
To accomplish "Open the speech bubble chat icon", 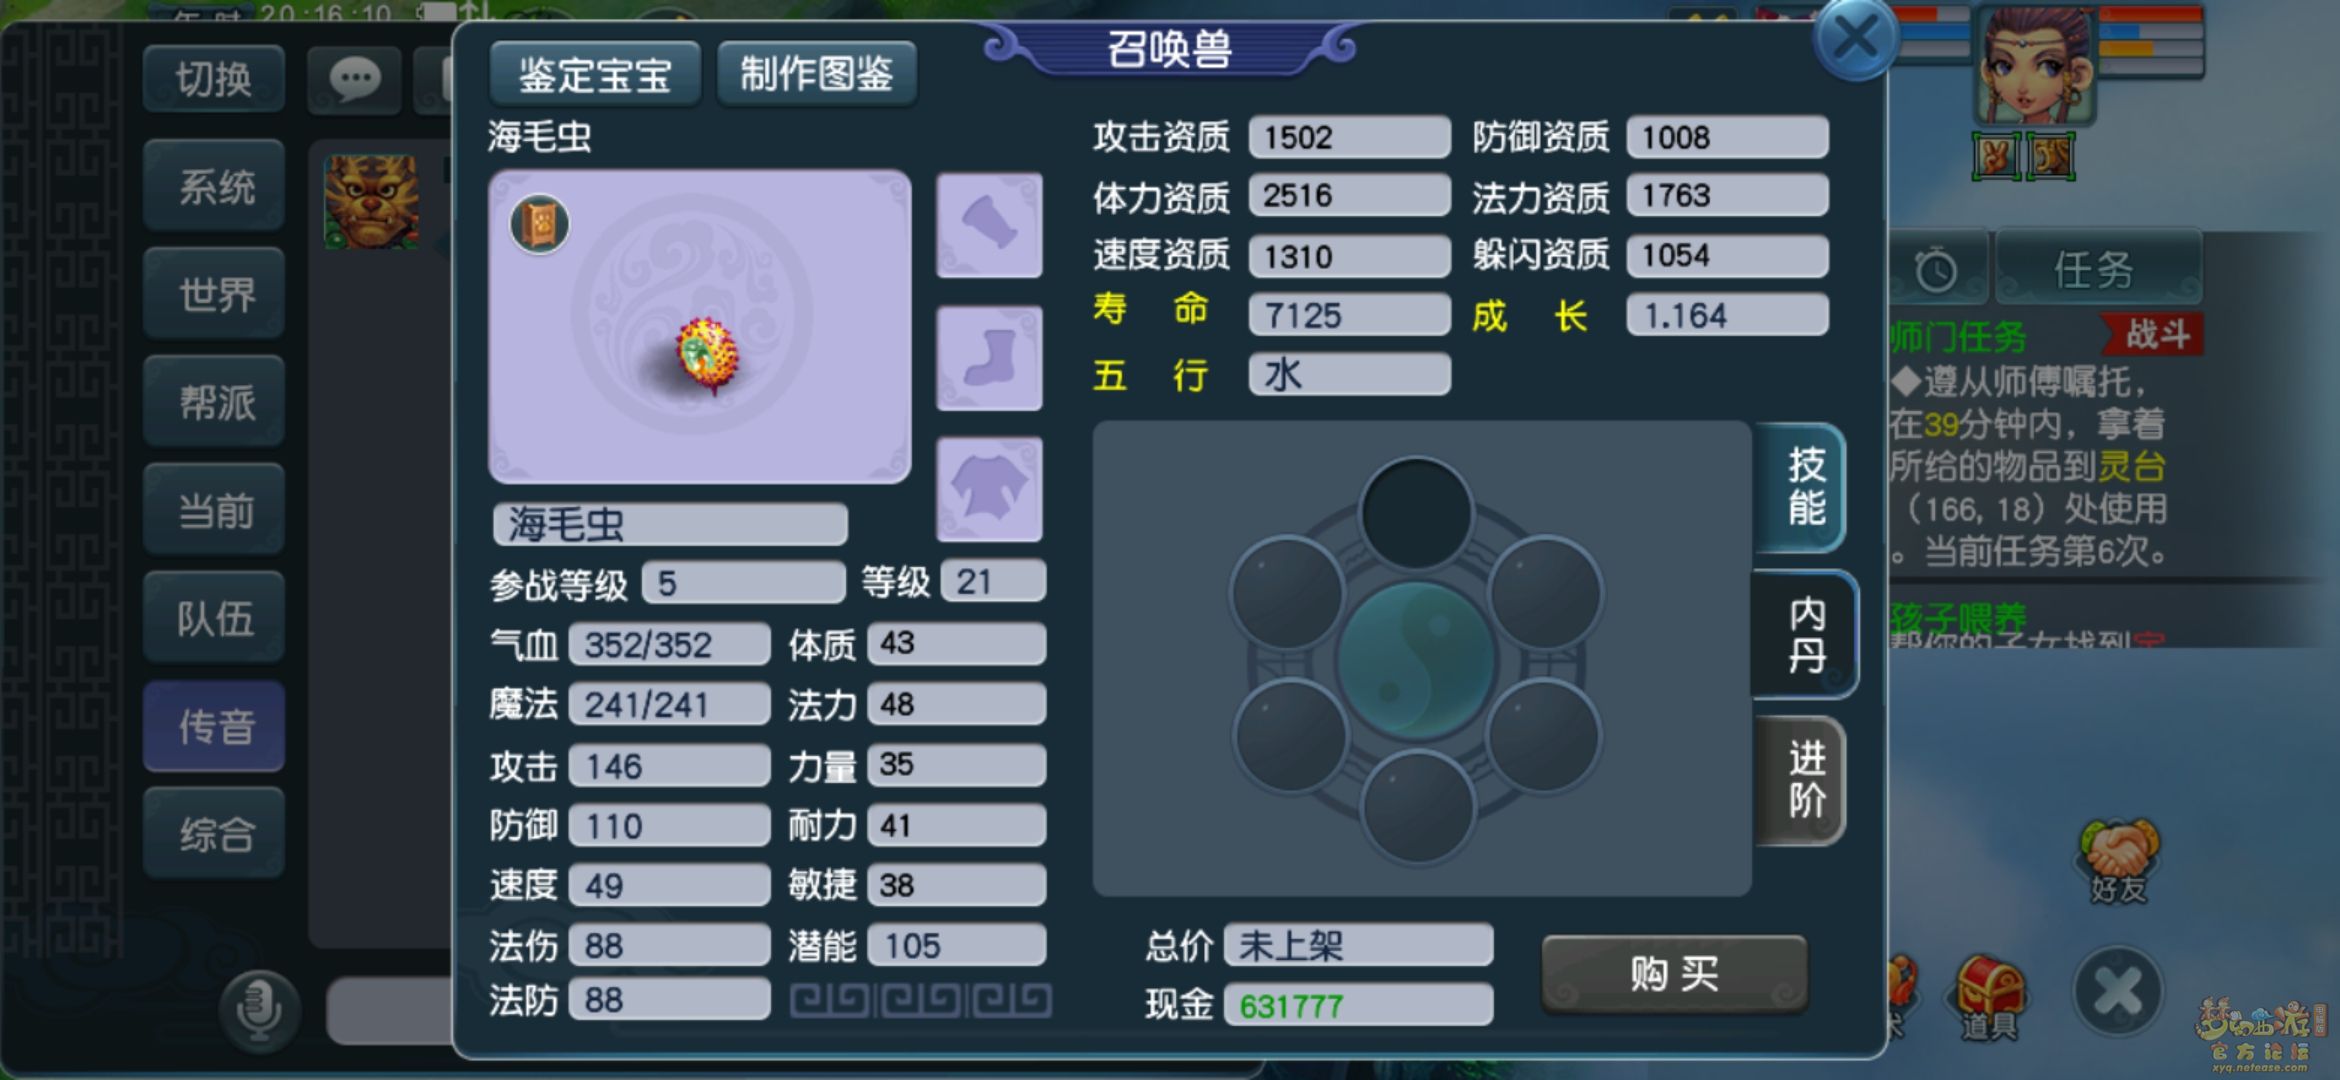I will click(354, 78).
